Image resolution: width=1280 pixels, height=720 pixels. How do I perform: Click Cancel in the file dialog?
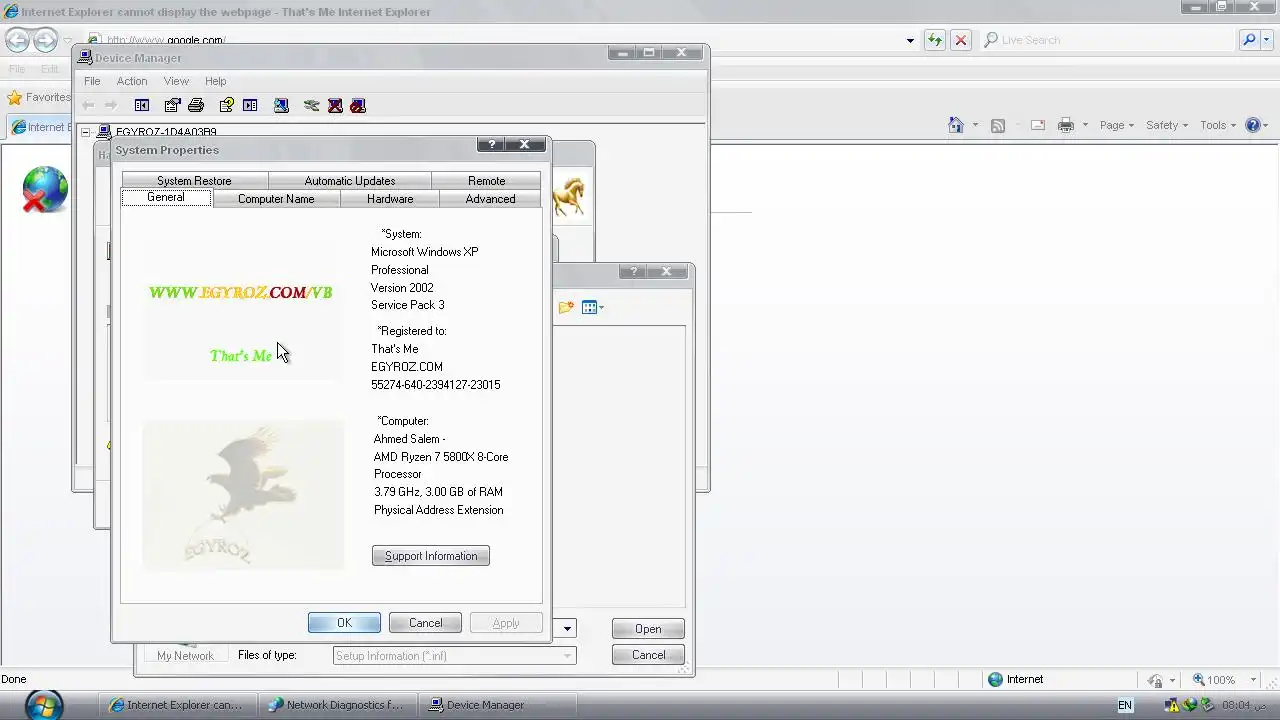648,655
